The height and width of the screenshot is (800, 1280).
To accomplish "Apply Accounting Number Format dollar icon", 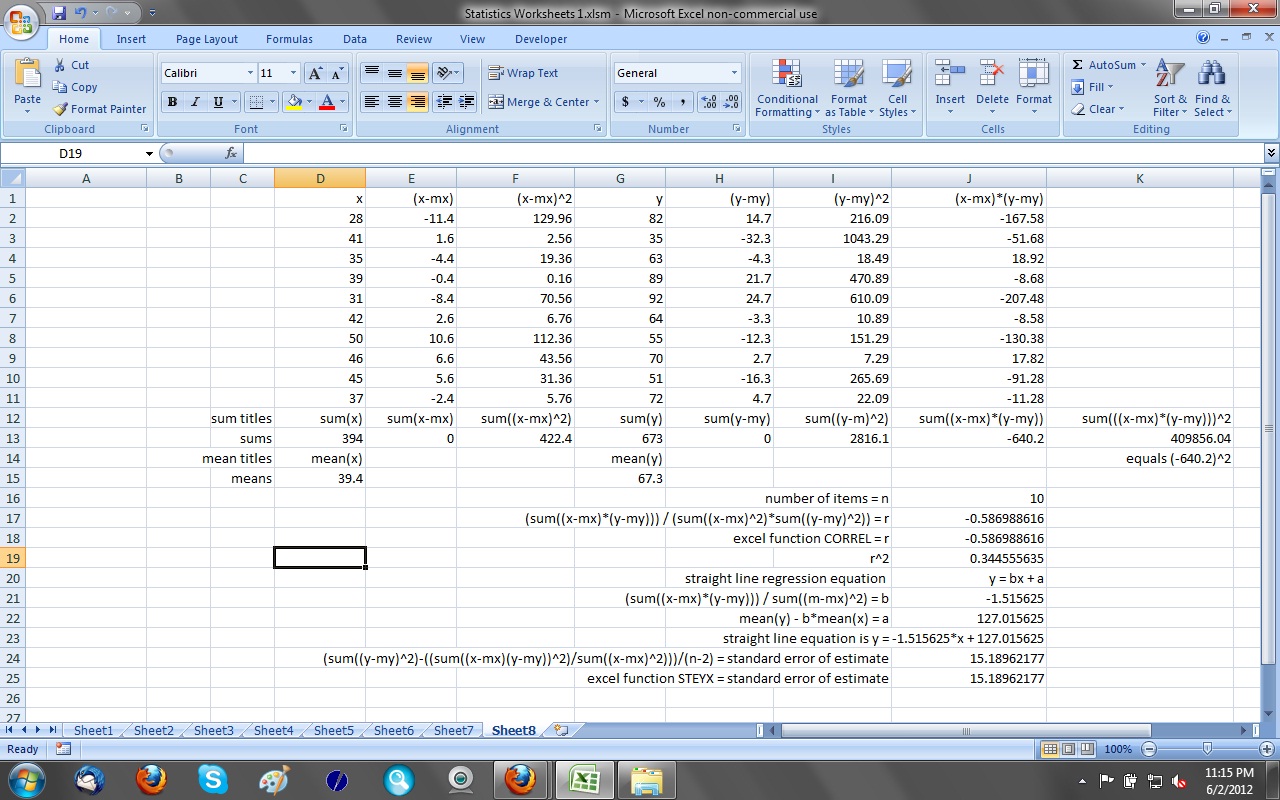I will coord(626,102).
